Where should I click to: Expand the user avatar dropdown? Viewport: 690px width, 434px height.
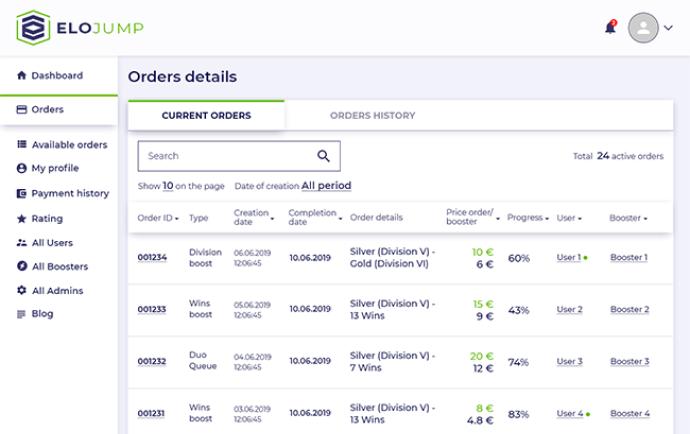click(668, 28)
